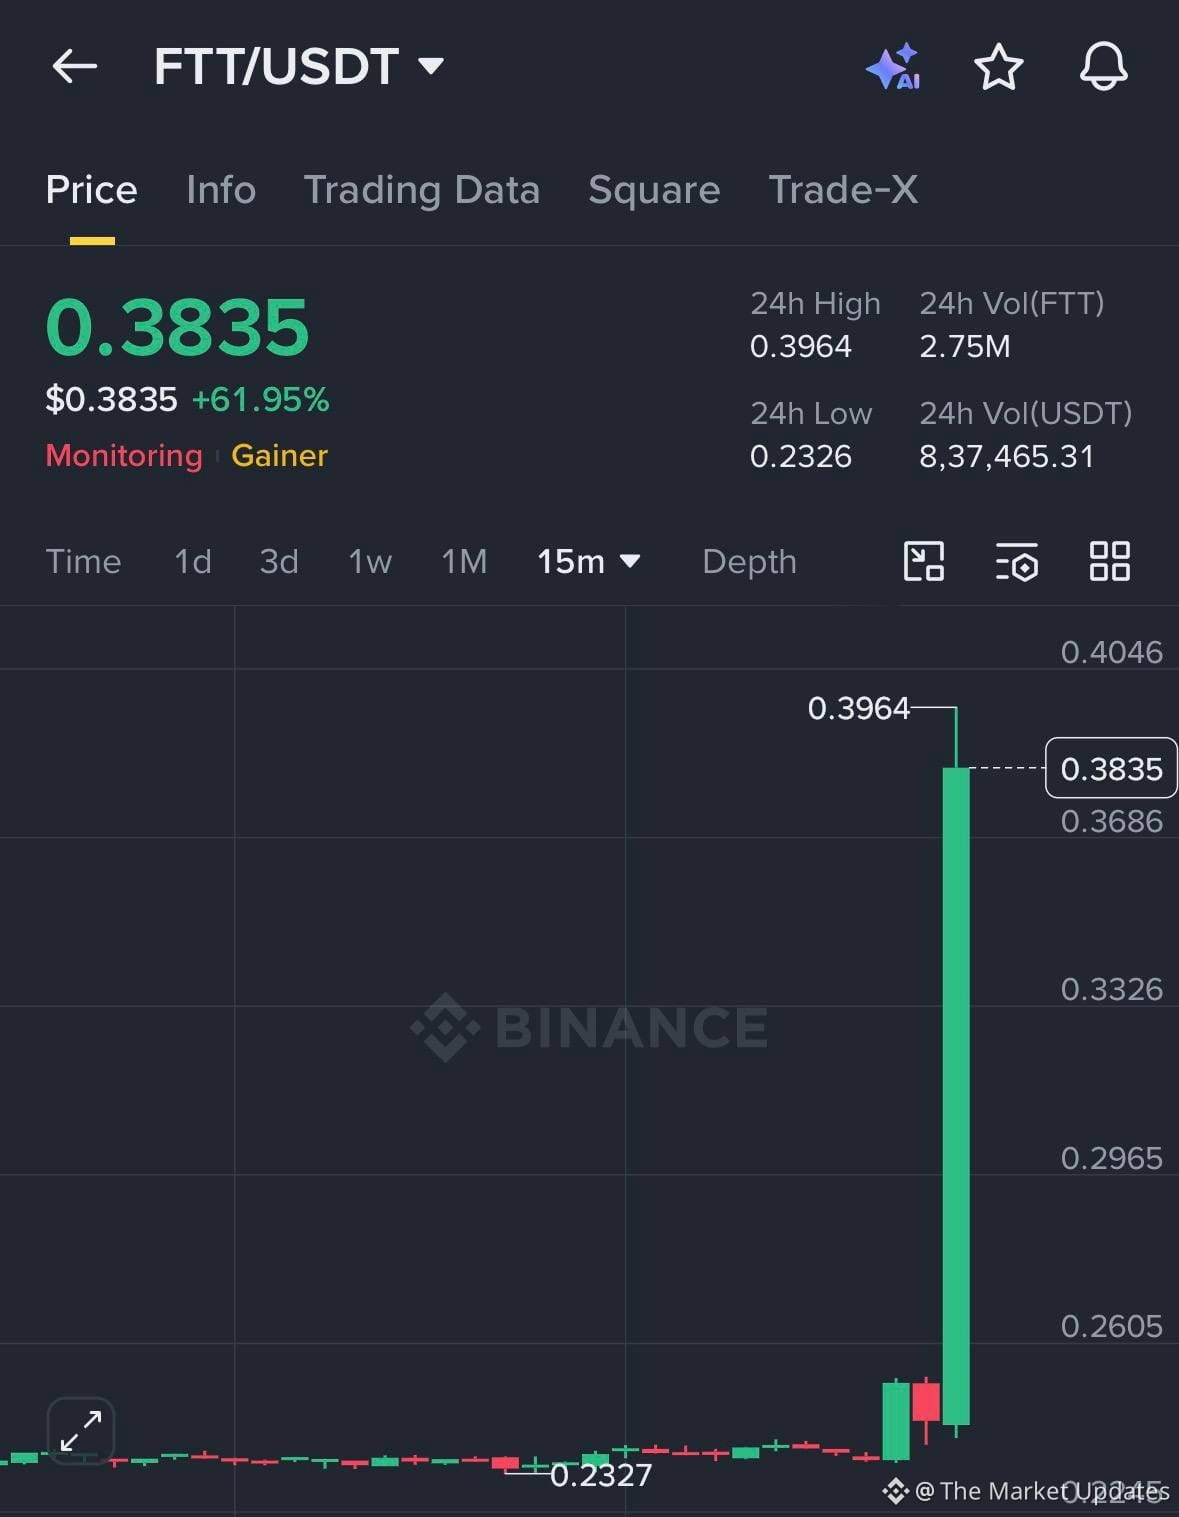The image size is (1179, 1517).
Task: Tap the Gainer tag label
Action: (x=279, y=456)
